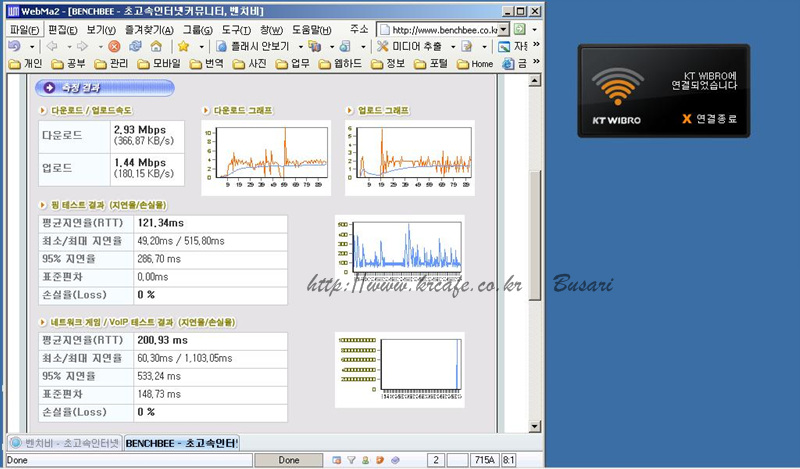Click the 2.93 Mbps download value
Image resolution: width=800 pixels, height=469 pixels.
[x=140, y=130]
